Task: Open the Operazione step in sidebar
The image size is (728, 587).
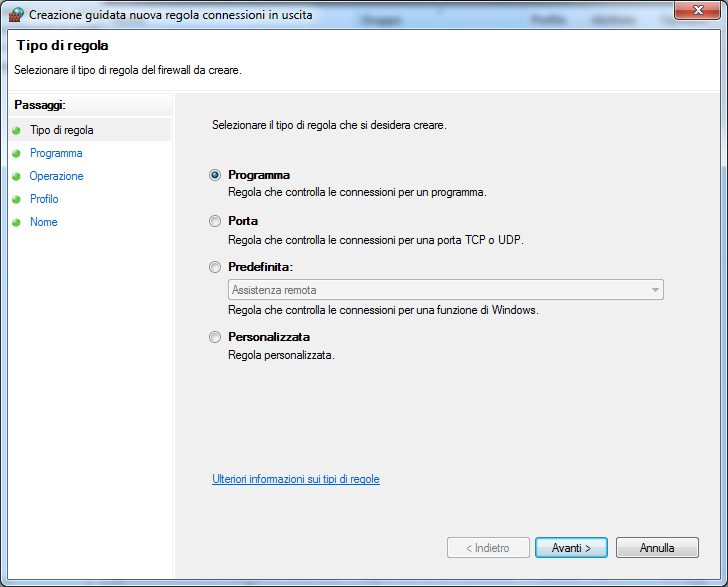Action: (57, 176)
